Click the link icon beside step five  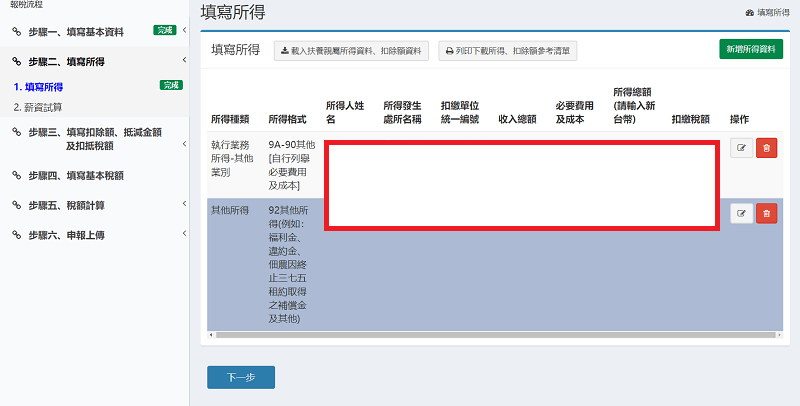17,205
